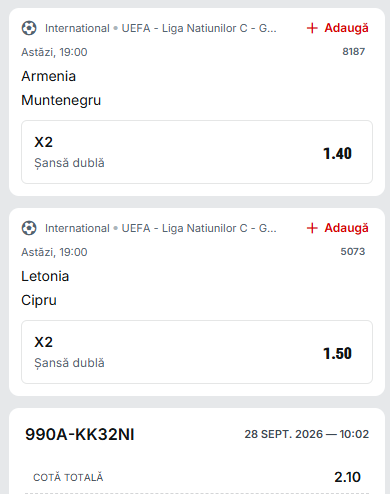Click the ticket date 28 SEPT. 2026
Image resolution: width=390 pixels, height=494 pixels.
[284, 434]
